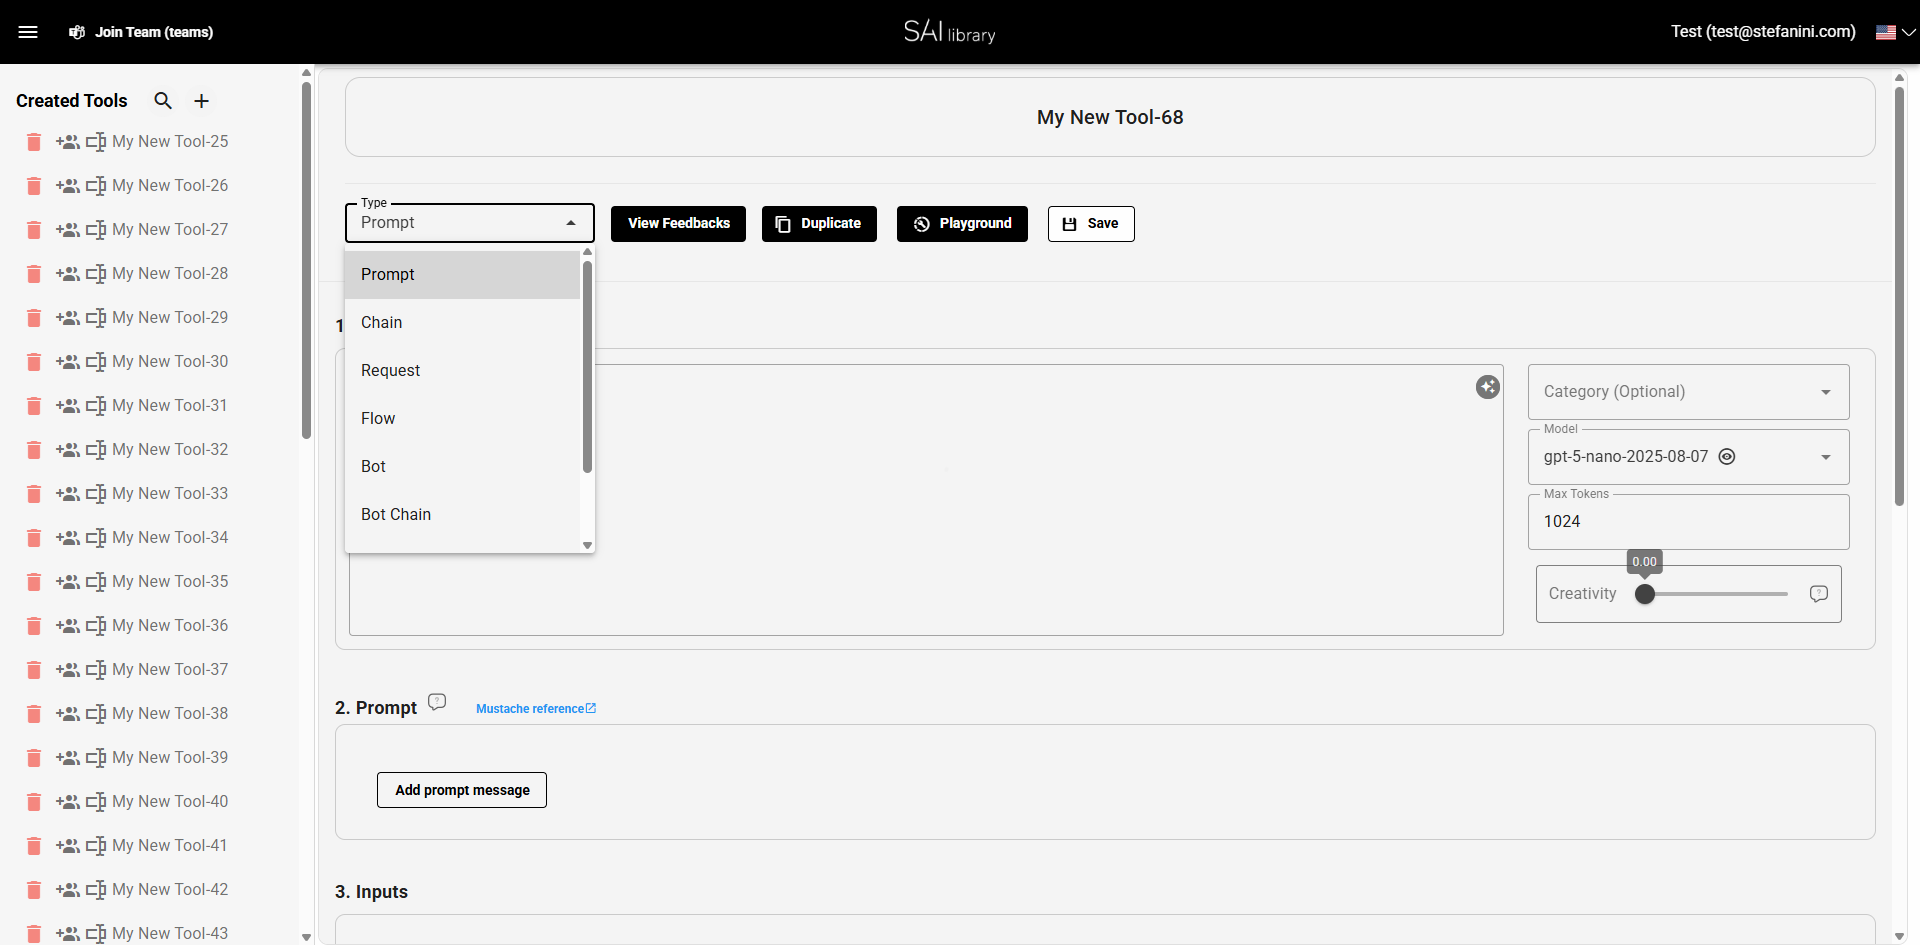Share My New Tool-26 via add-user icon
1920x945 pixels.
pos(68,186)
